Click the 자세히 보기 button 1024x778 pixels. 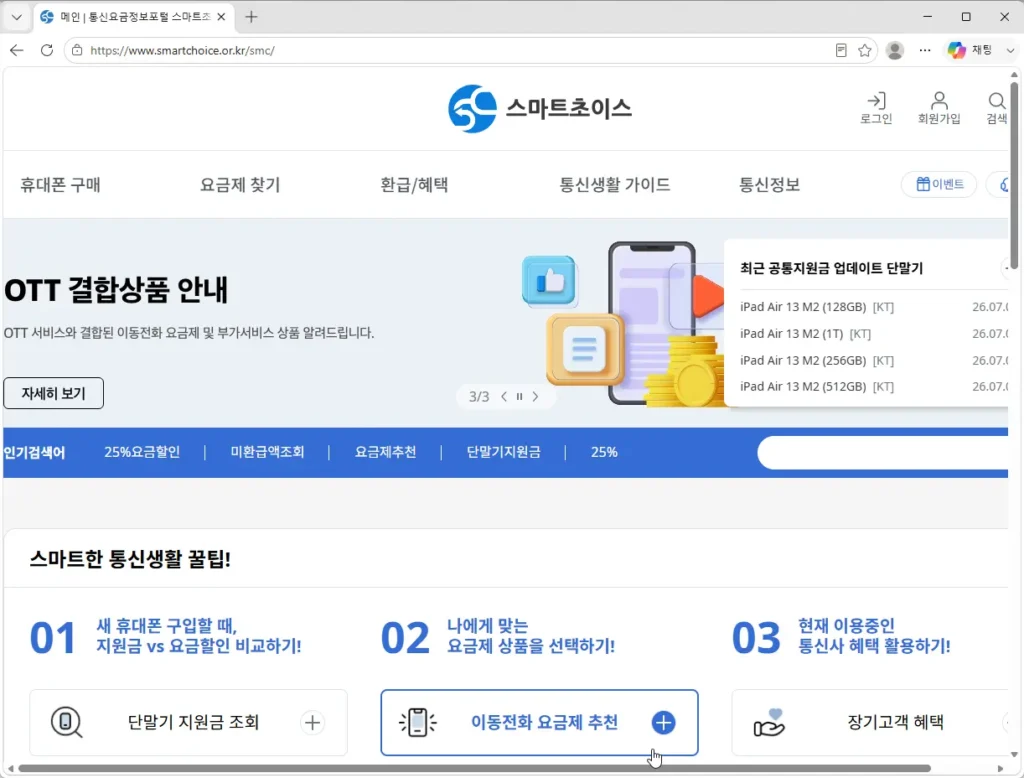click(x=54, y=393)
